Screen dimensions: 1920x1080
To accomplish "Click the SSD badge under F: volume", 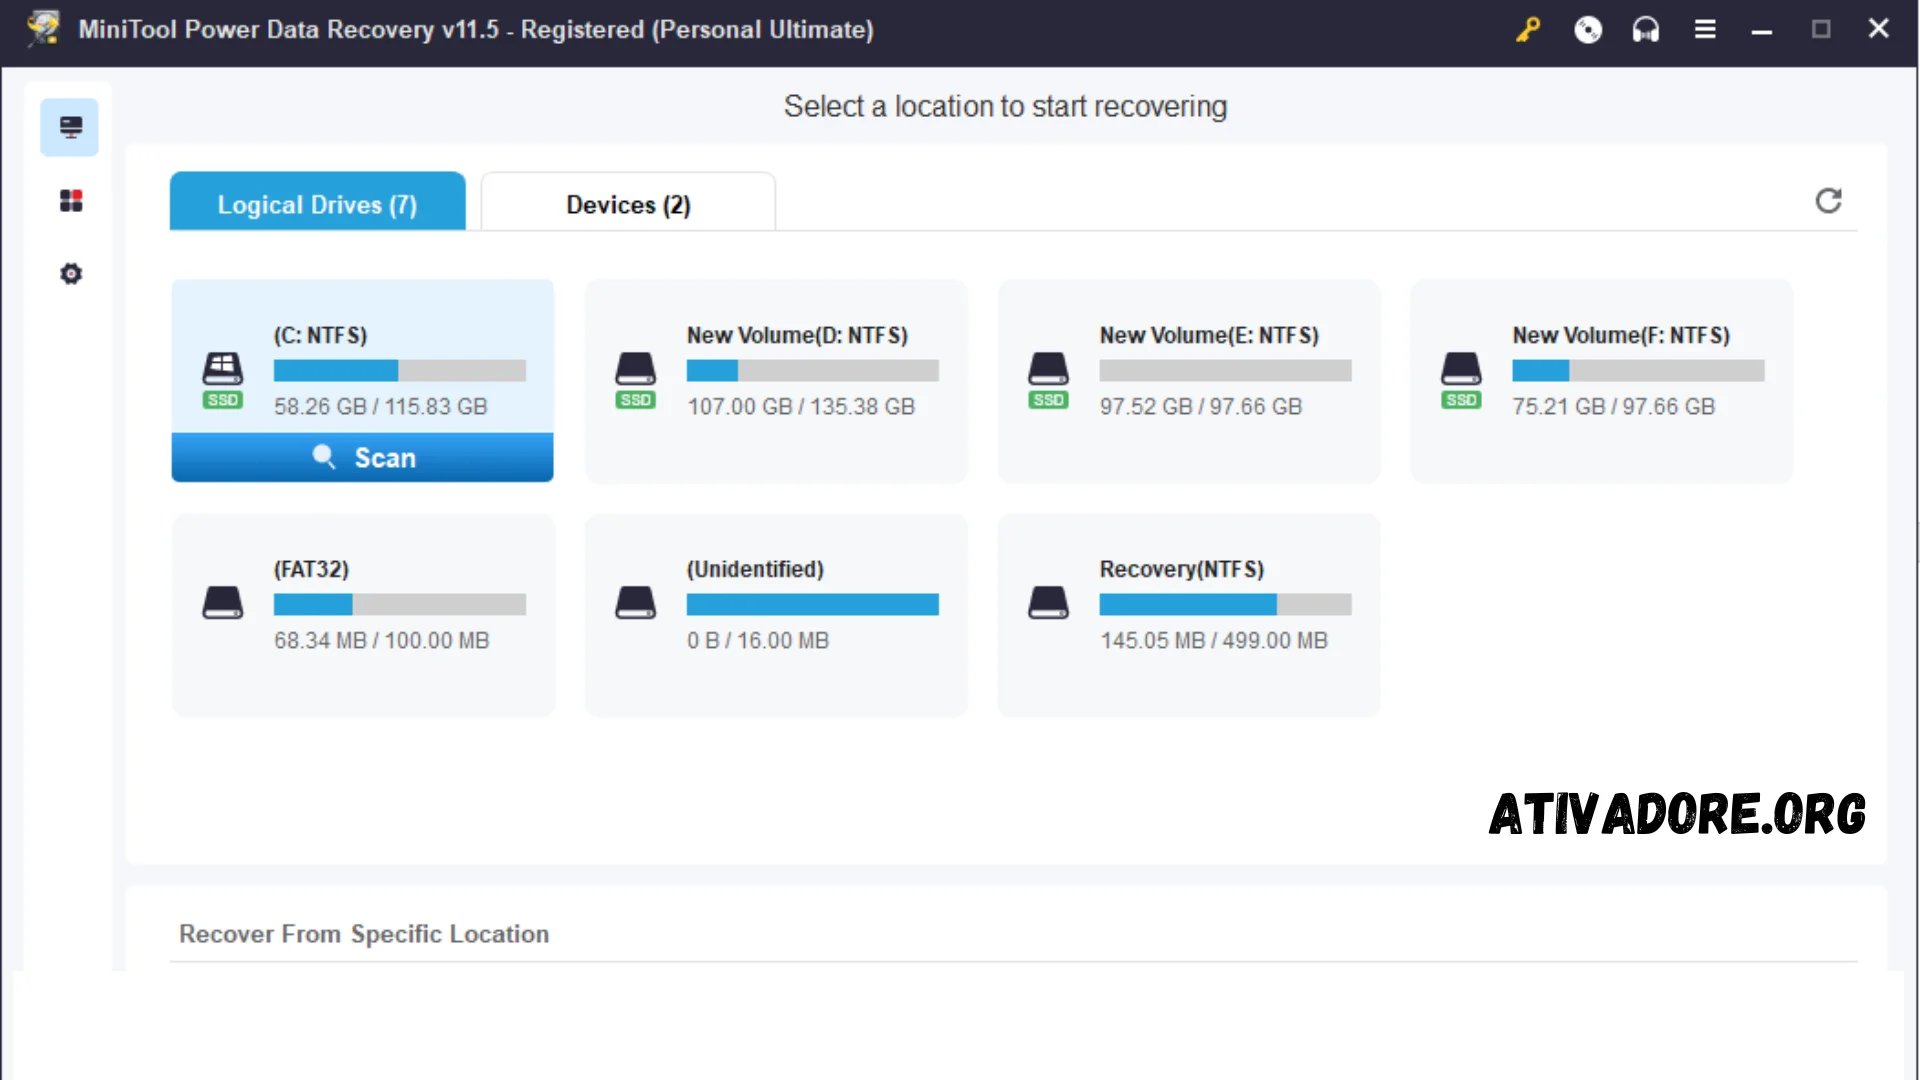I will coord(1461,400).
